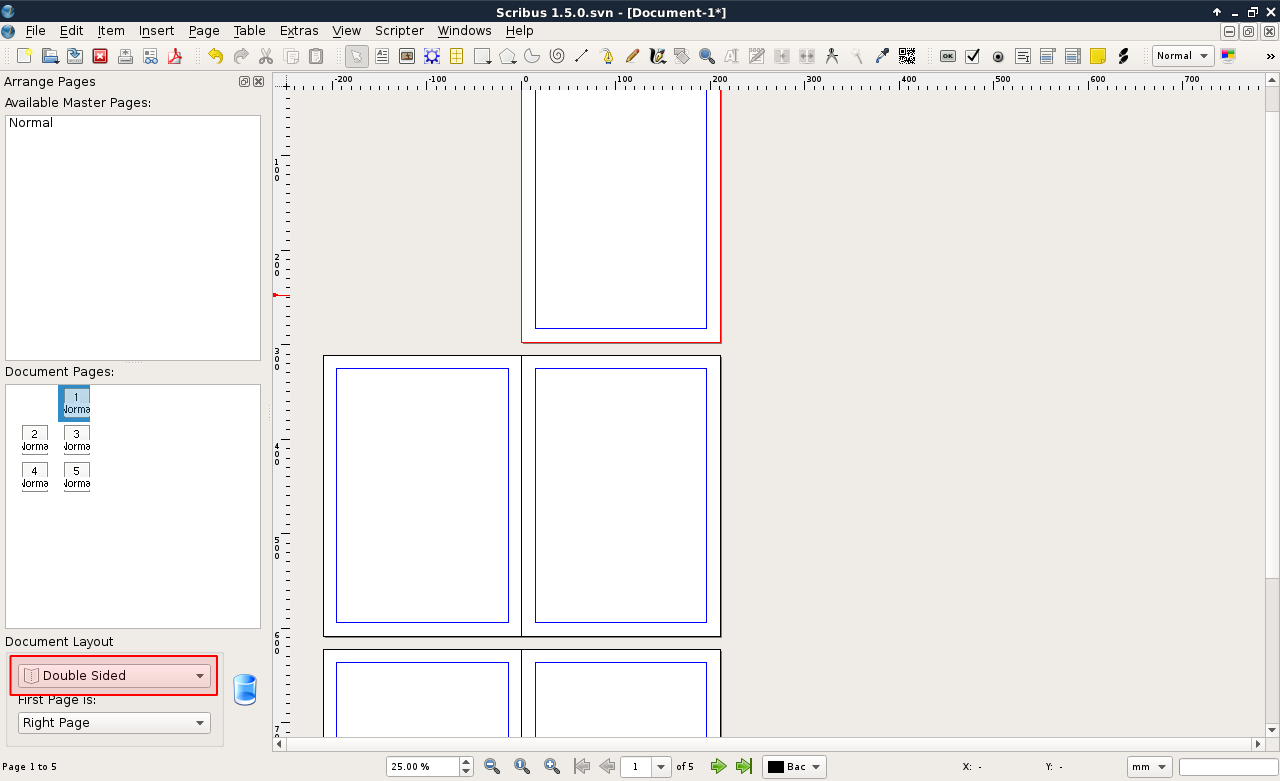Insert a PDF checkbox field
This screenshot has width=1280, height=781.
click(x=972, y=56)
